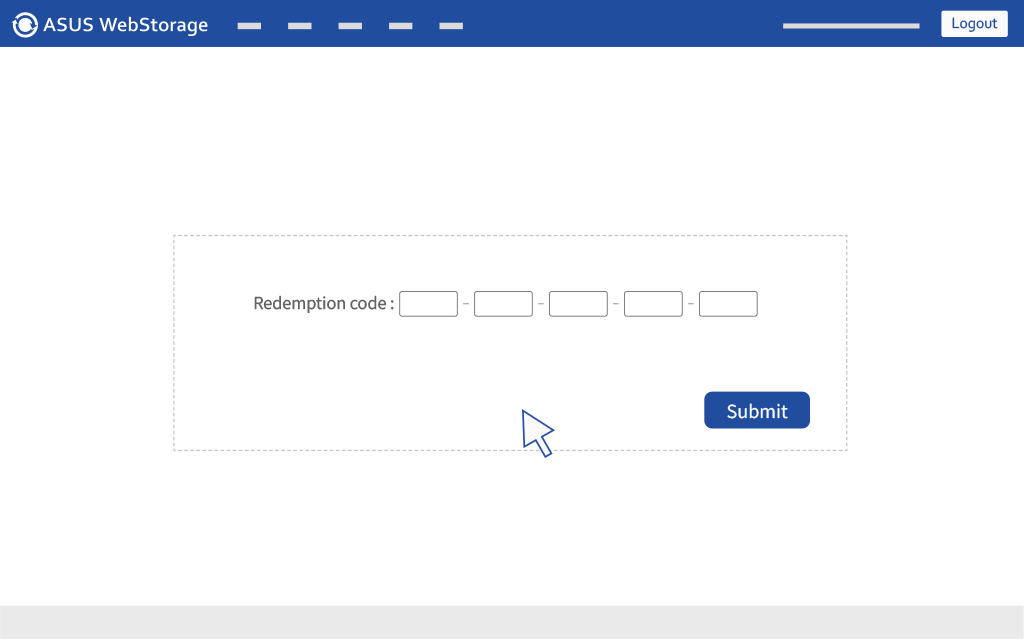Focus the first redemption code box

(428, 304)
